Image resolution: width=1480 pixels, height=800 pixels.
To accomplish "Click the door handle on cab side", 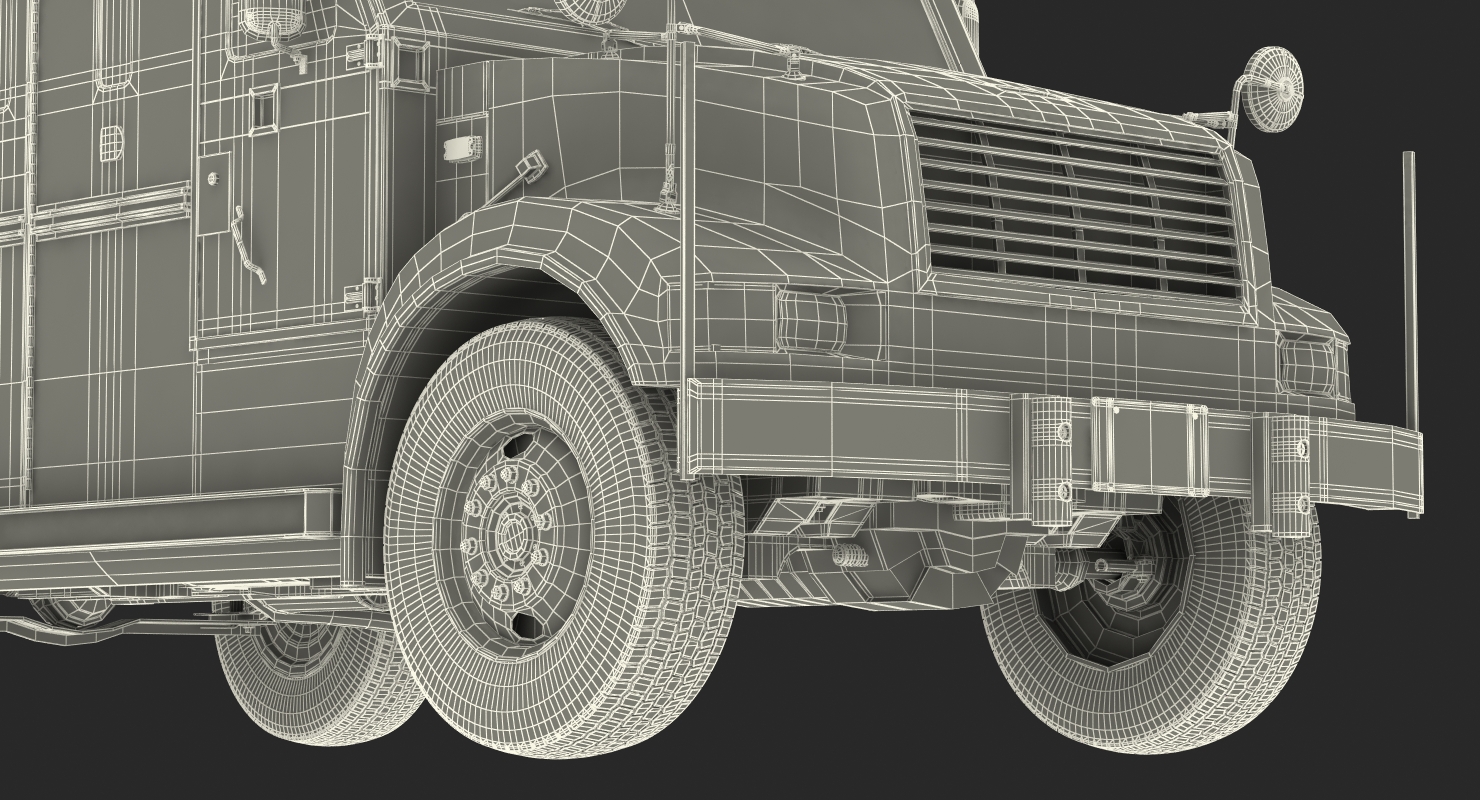I will 249,246.
